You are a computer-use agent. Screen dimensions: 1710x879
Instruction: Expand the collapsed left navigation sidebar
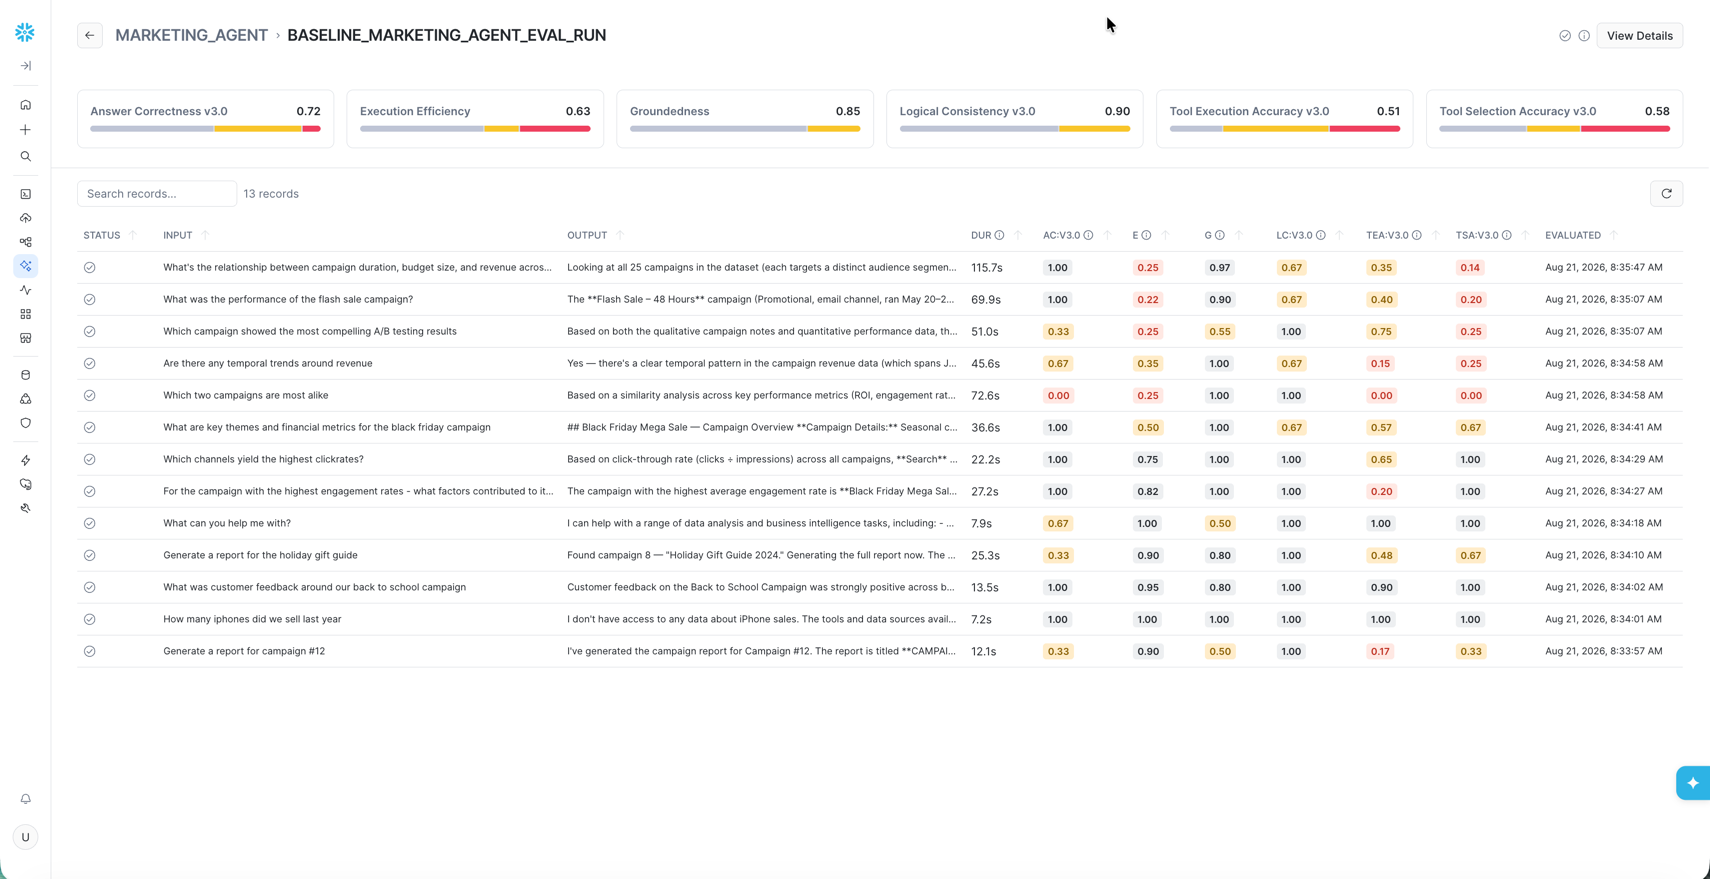tap(26, 66)
